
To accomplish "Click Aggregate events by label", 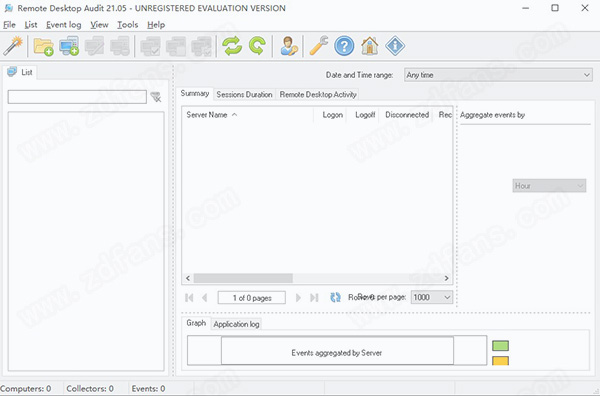I will [x=492, y=115].
